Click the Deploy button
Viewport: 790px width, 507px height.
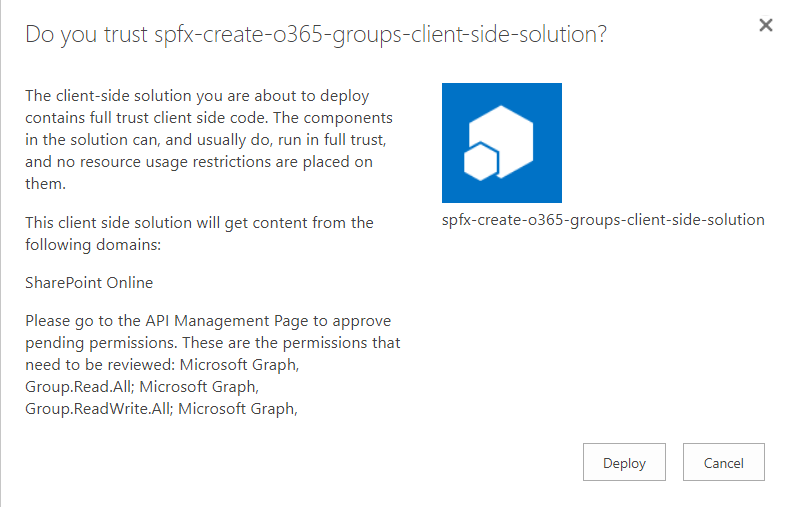coord(624,463)
